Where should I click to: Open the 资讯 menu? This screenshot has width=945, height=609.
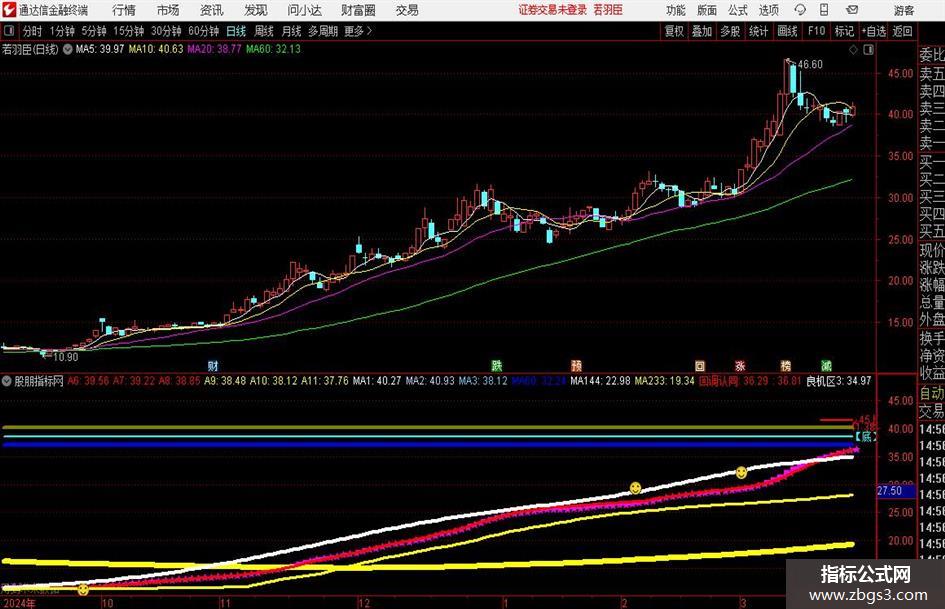click(x=212, y=10)
